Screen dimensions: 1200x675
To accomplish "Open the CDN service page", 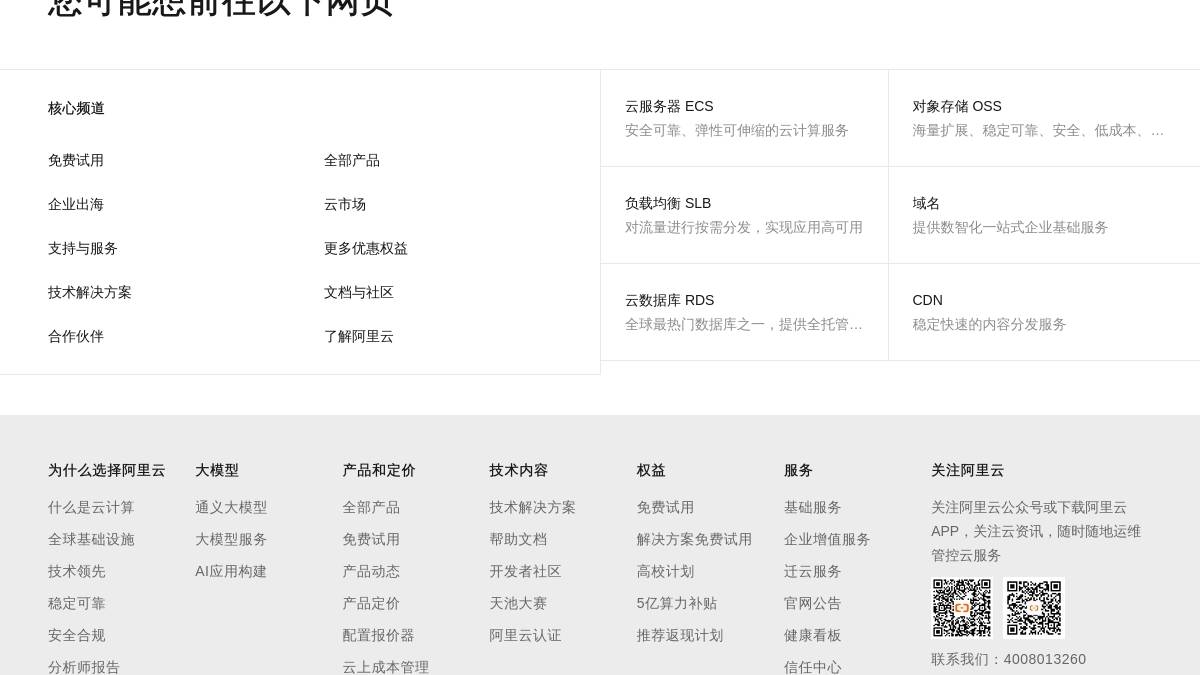I will coord(927,300).
